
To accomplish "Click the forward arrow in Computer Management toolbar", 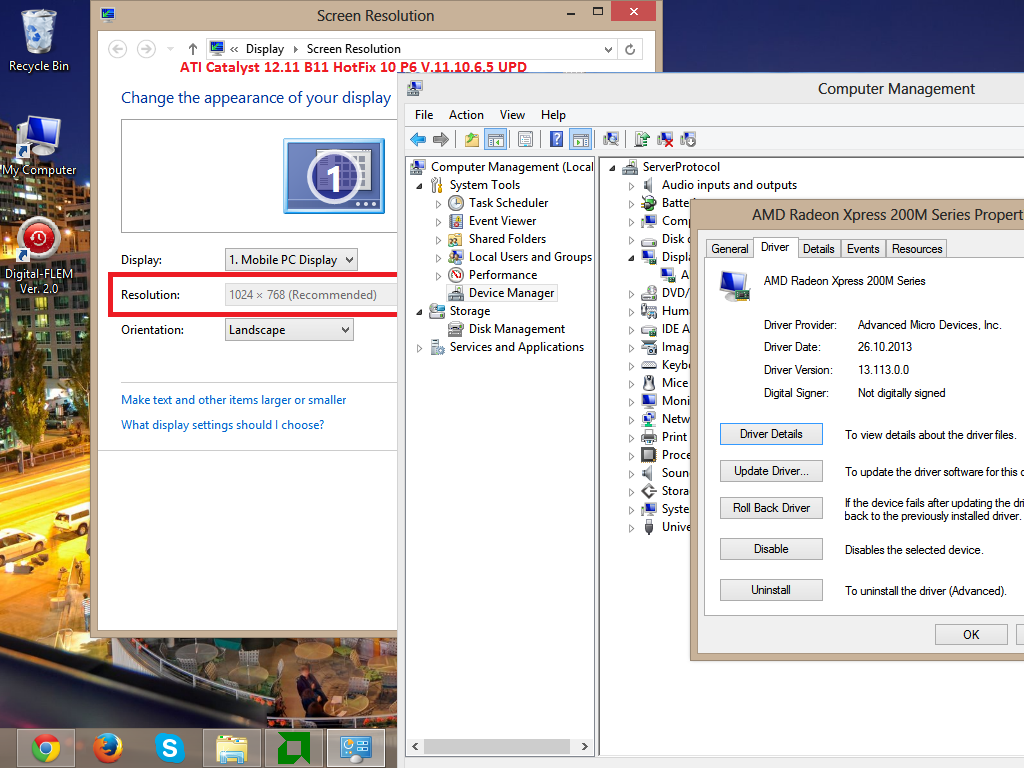I will coord(441,139).
